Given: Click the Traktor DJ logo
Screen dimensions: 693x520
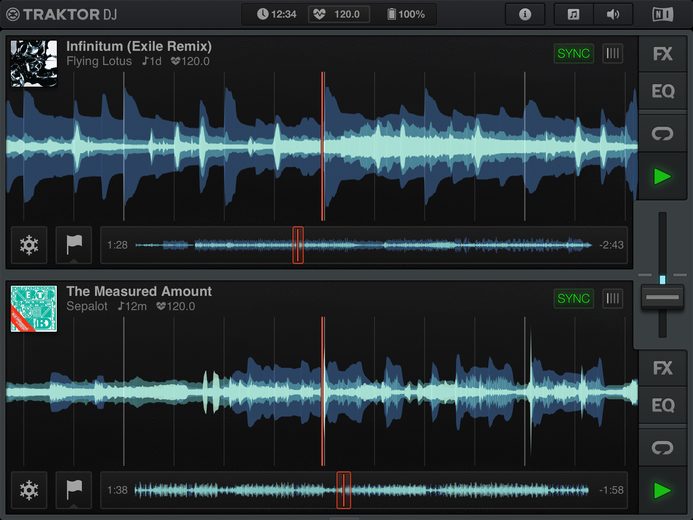Looking at the screenshot, I should tap(61, 15).
